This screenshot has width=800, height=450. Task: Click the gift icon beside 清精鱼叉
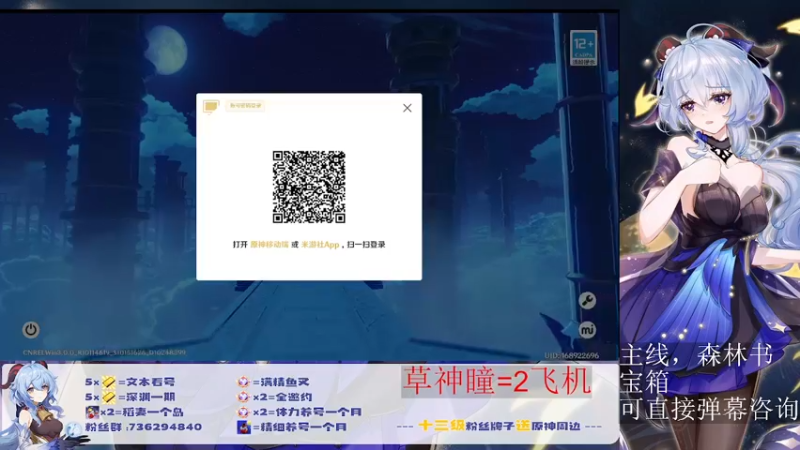coord(244,382)
